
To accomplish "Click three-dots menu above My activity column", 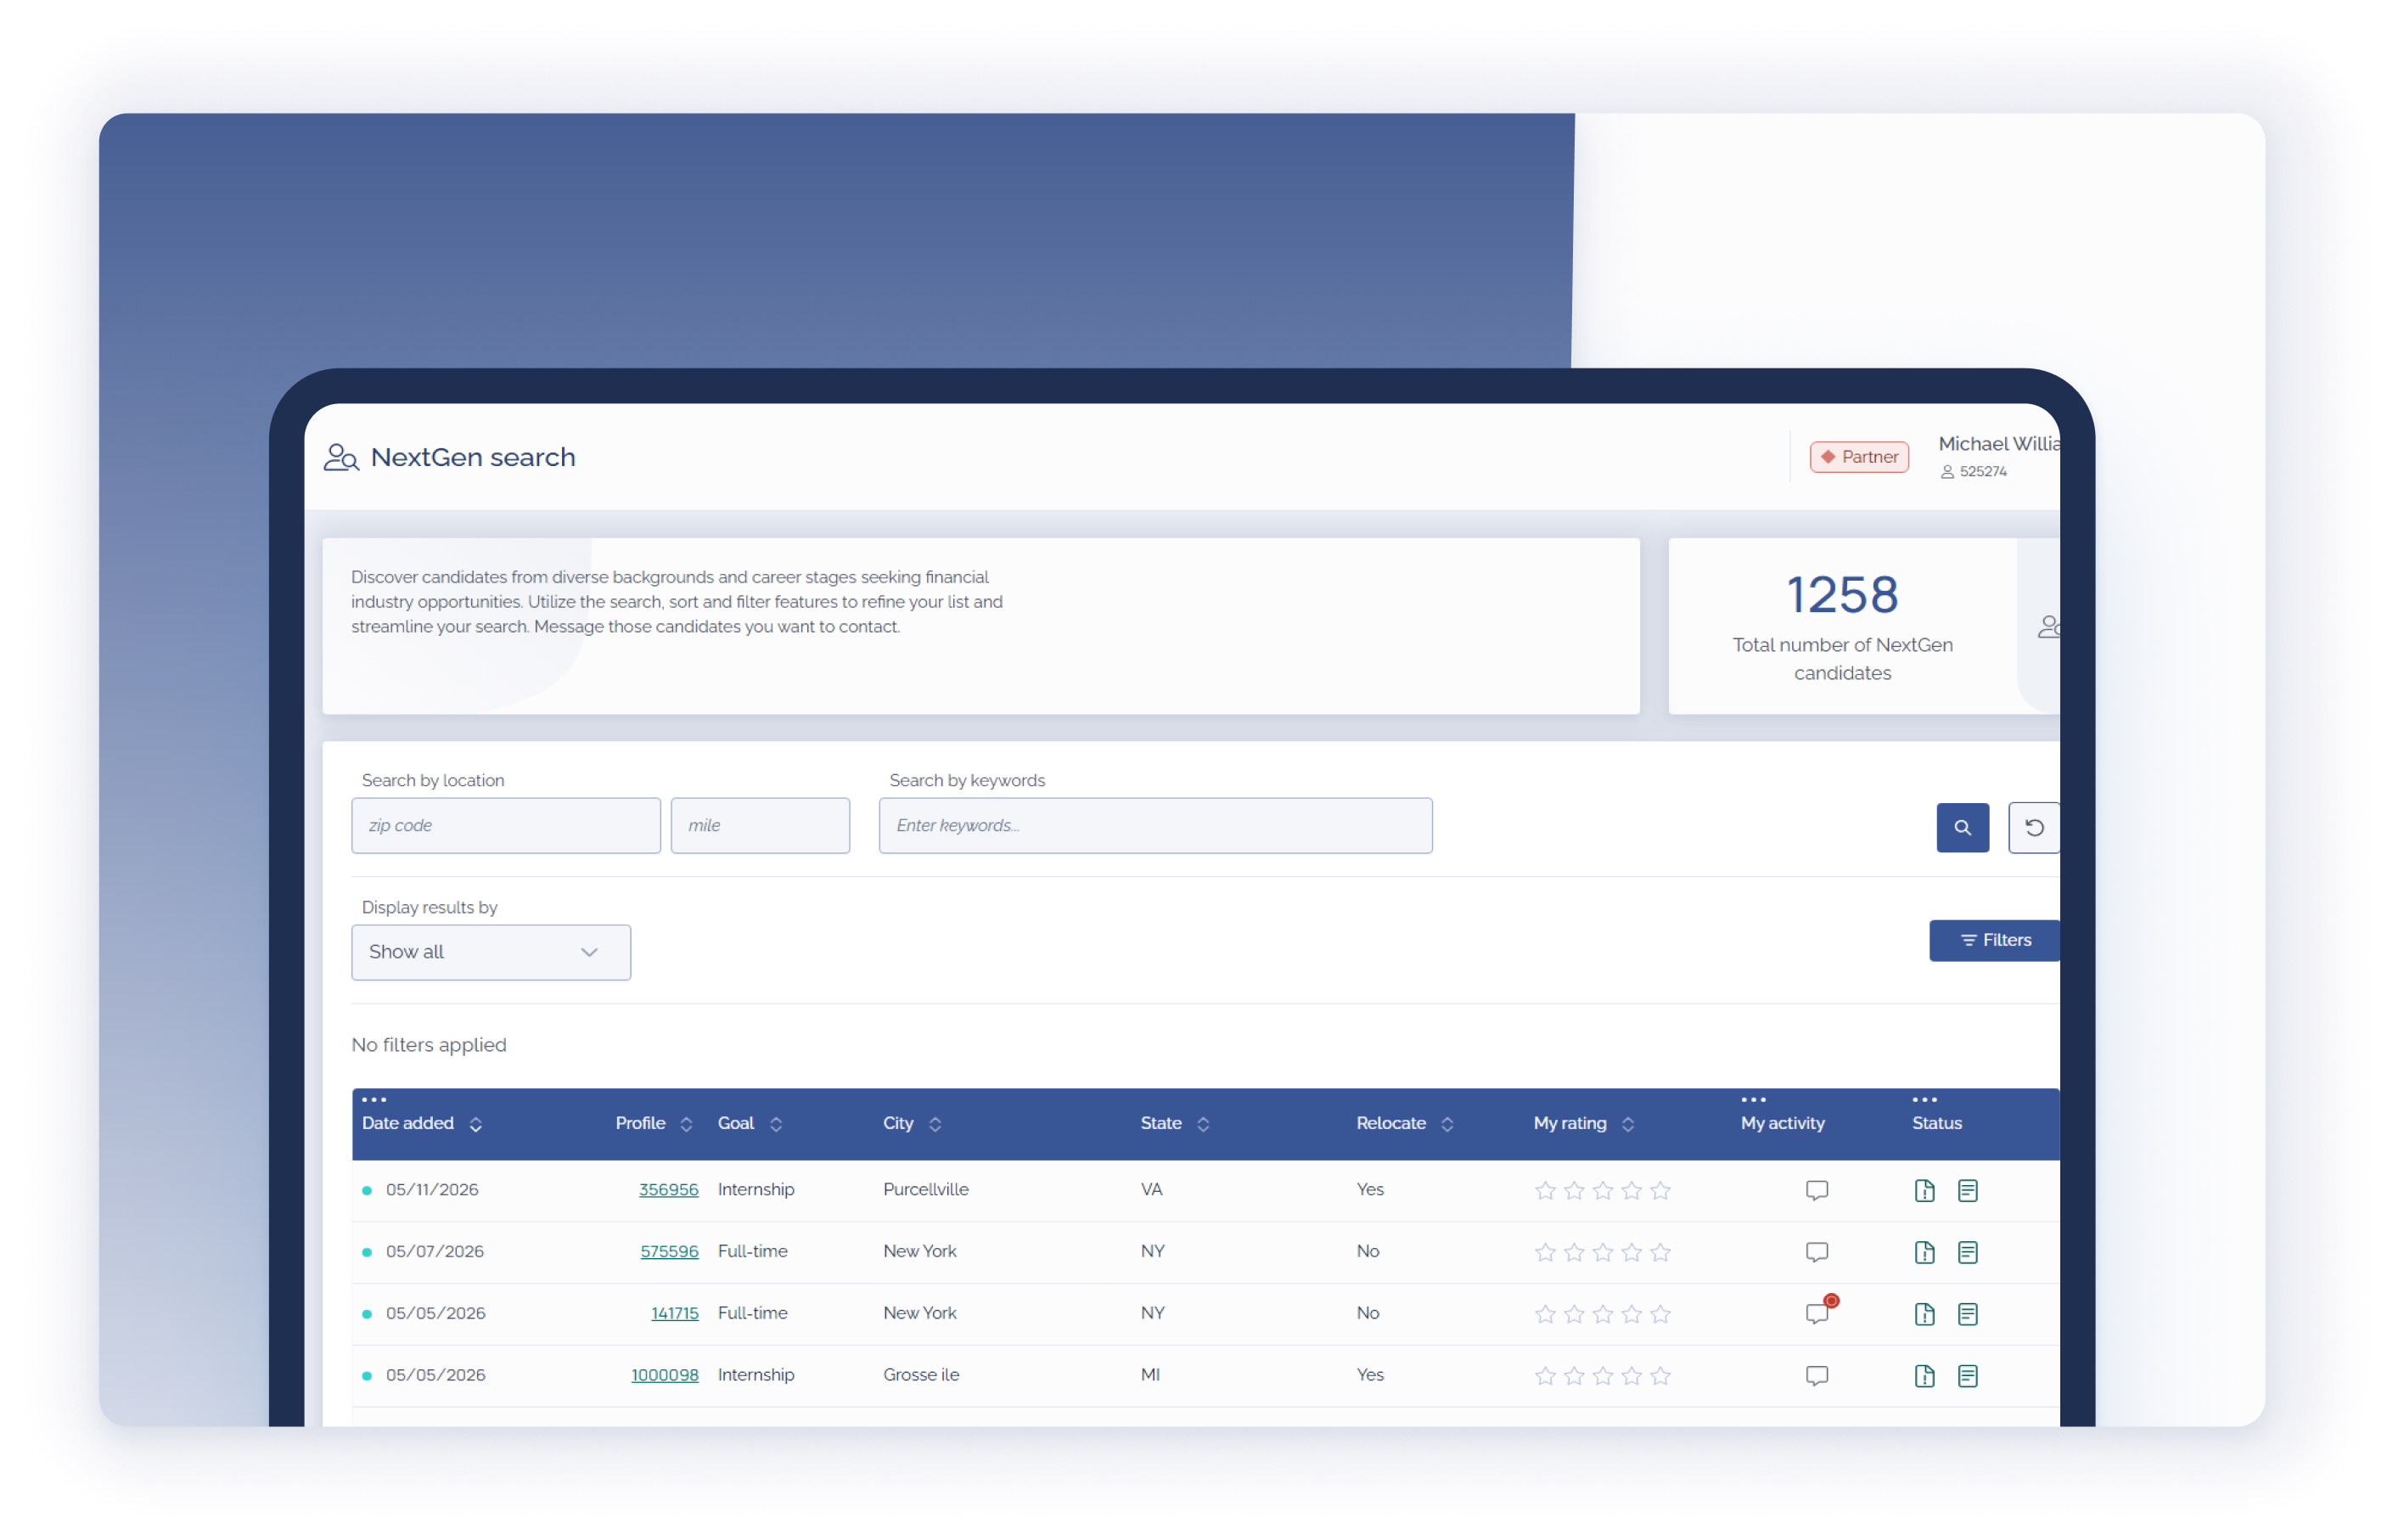I will (1753, 1099).
